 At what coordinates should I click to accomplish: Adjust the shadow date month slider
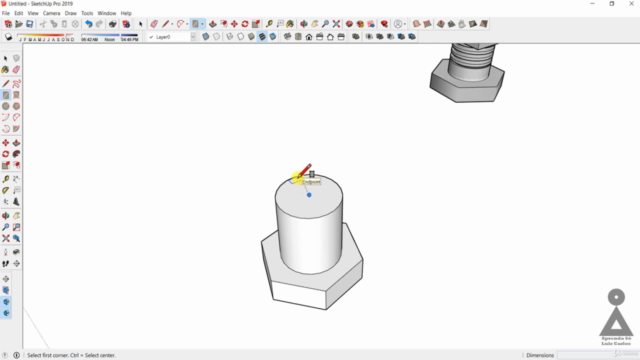tap(45, 37)
